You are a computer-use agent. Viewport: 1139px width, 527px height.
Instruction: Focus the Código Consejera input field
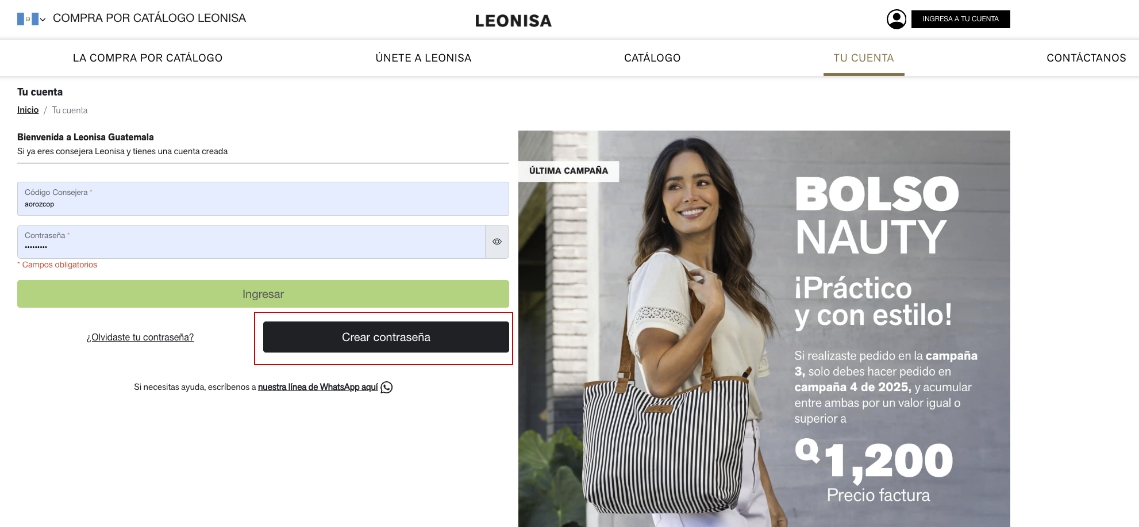263,198
